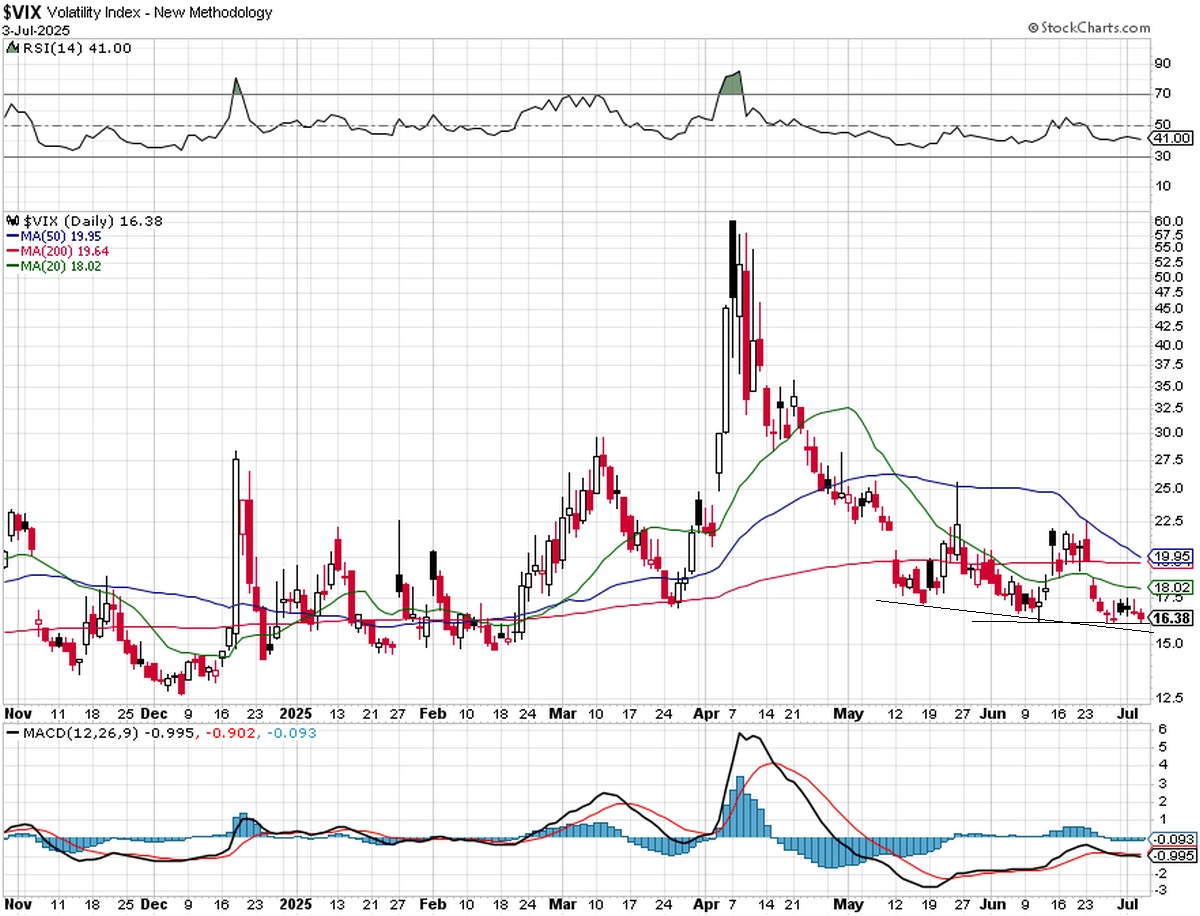The image size is (1200, 916).
Task: Click the red MA(200) legend line marker
Action: point(12,252)
